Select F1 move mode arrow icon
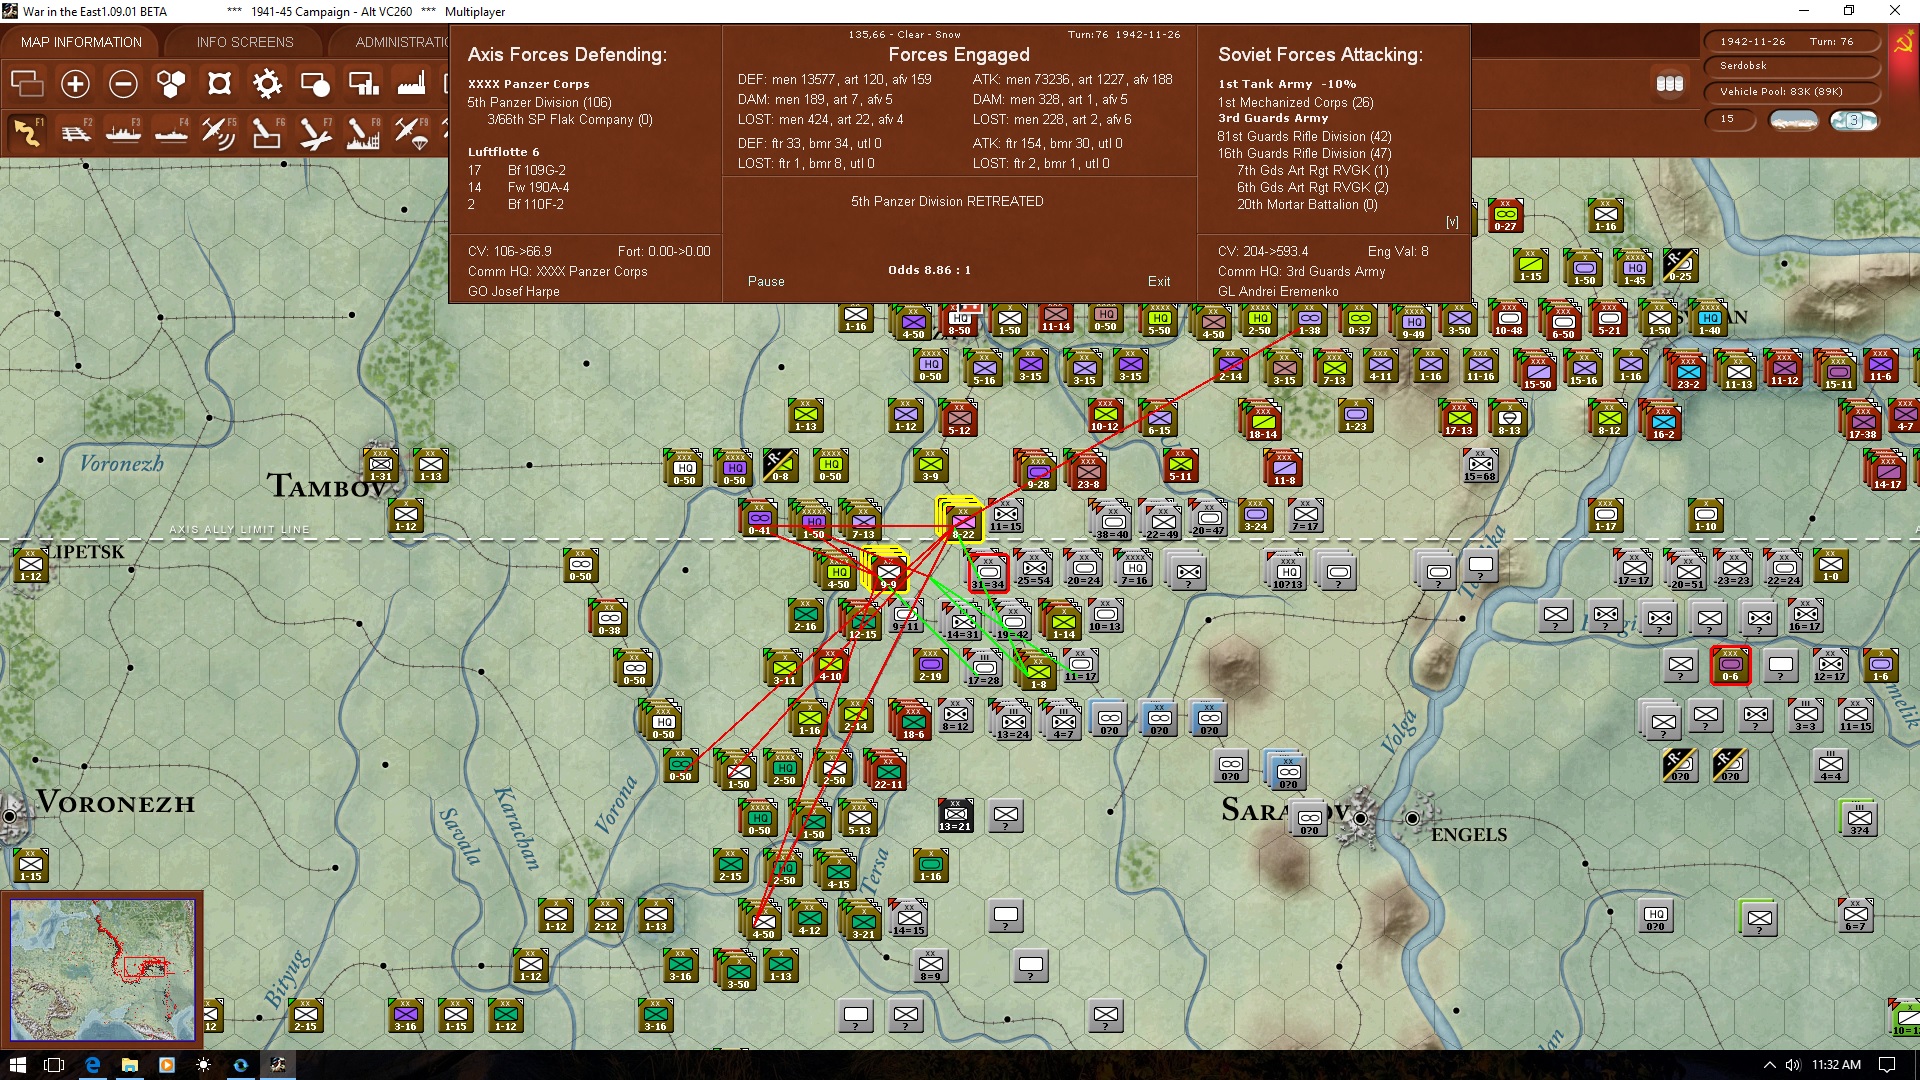This screenshot has width=1920, height=1080. click(27, 132)
